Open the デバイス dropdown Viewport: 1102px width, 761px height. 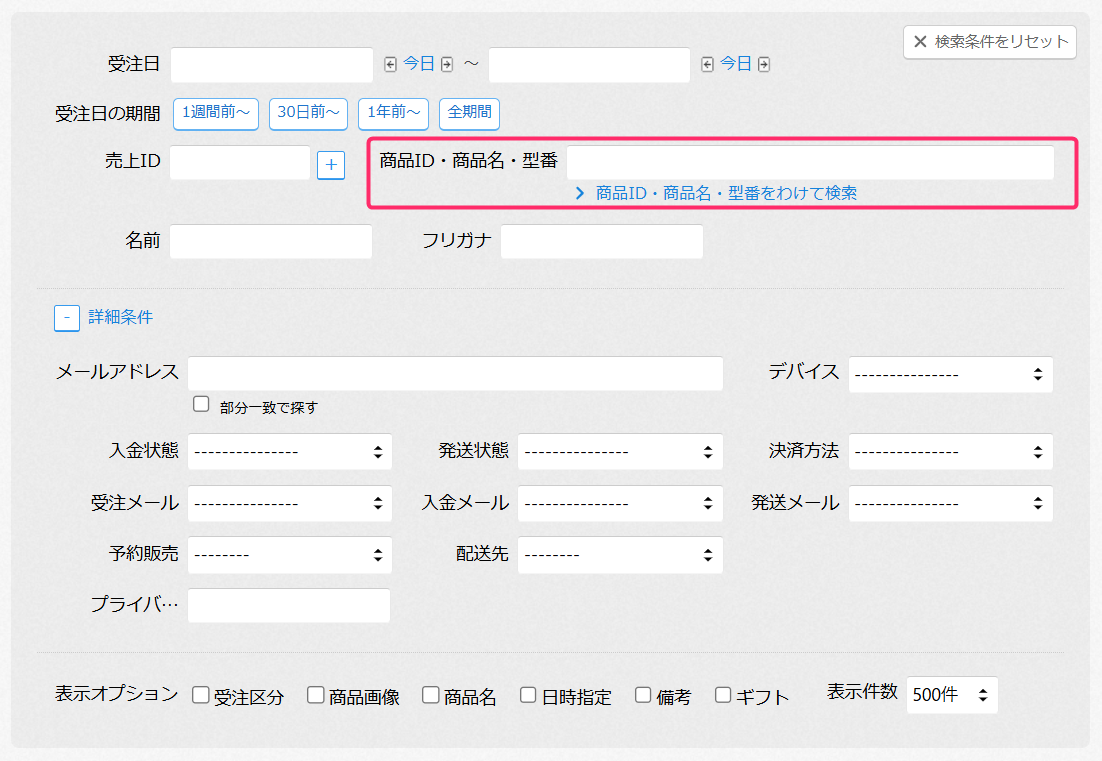point(950,375)
